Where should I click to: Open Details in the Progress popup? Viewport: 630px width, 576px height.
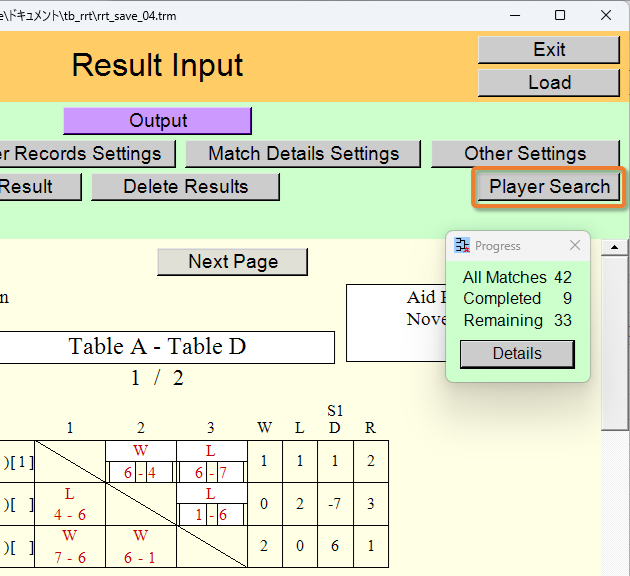point(517,354)
